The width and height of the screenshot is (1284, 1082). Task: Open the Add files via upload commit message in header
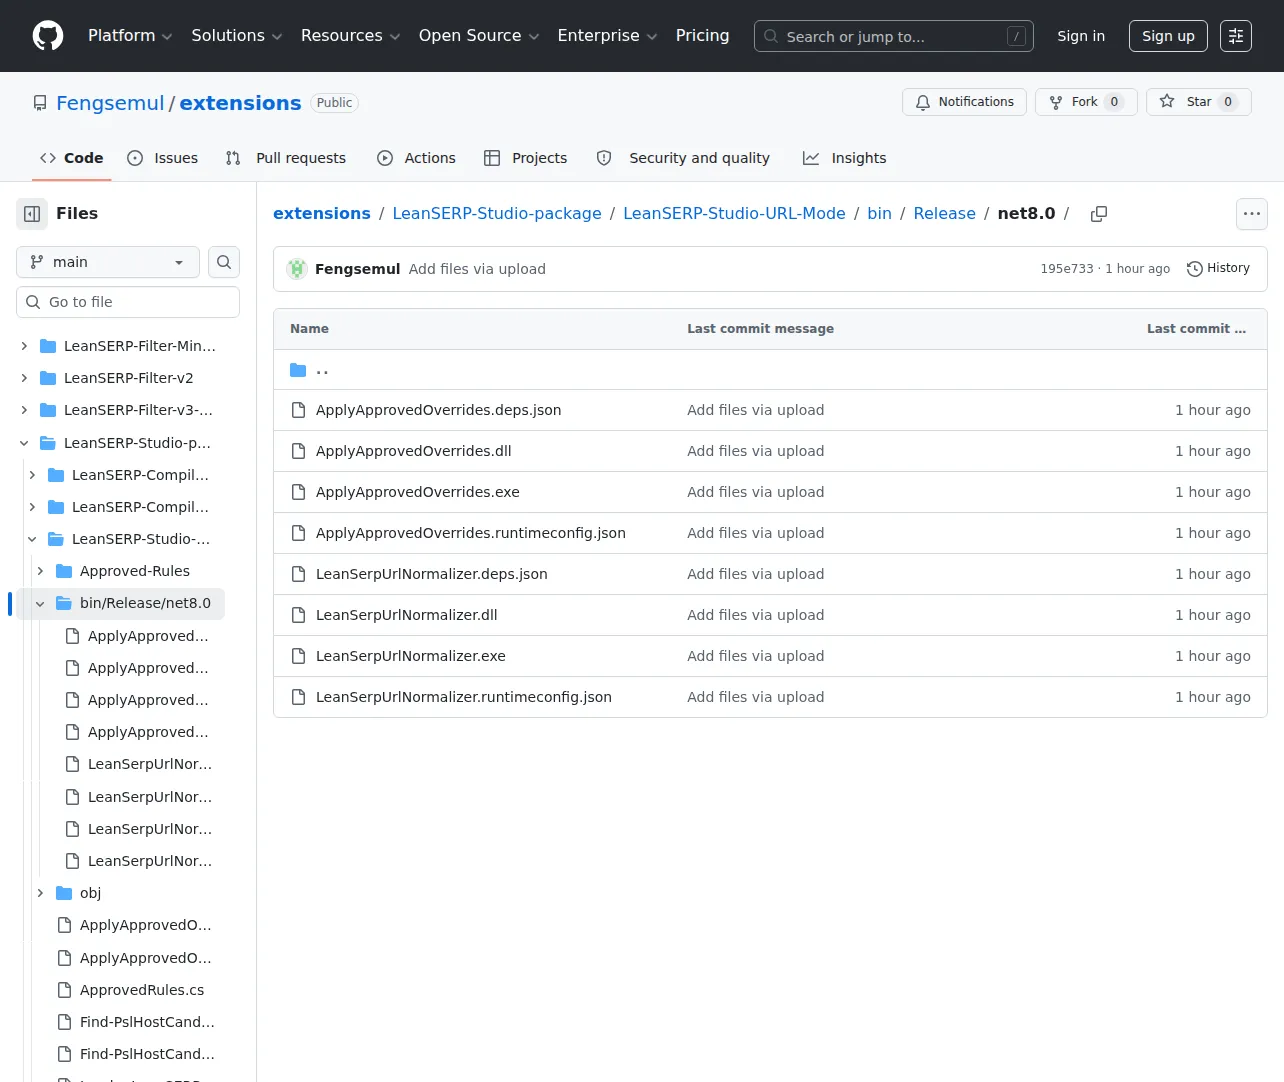477,269
